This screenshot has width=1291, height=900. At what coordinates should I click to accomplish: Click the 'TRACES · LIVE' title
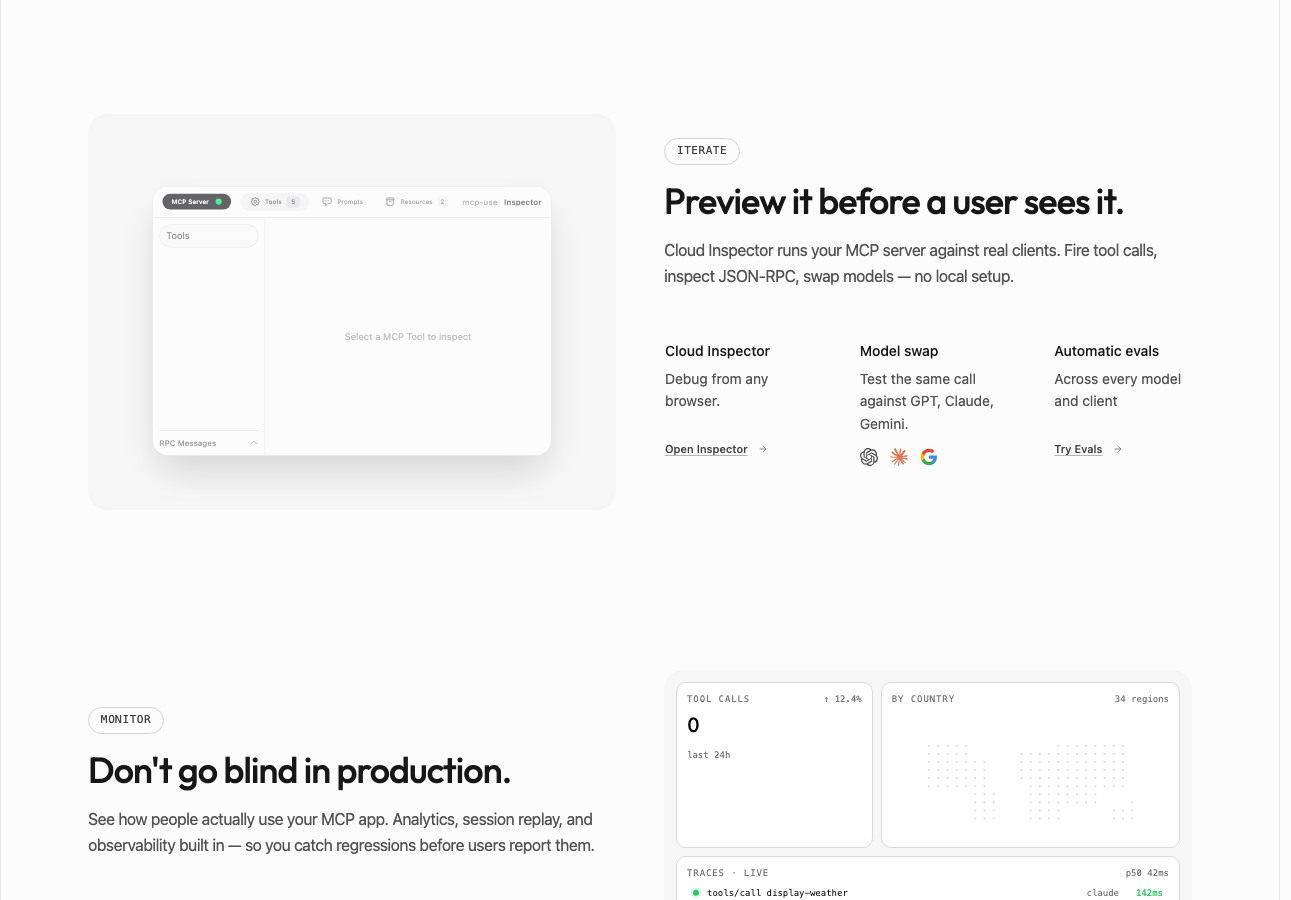coord(728,873)
